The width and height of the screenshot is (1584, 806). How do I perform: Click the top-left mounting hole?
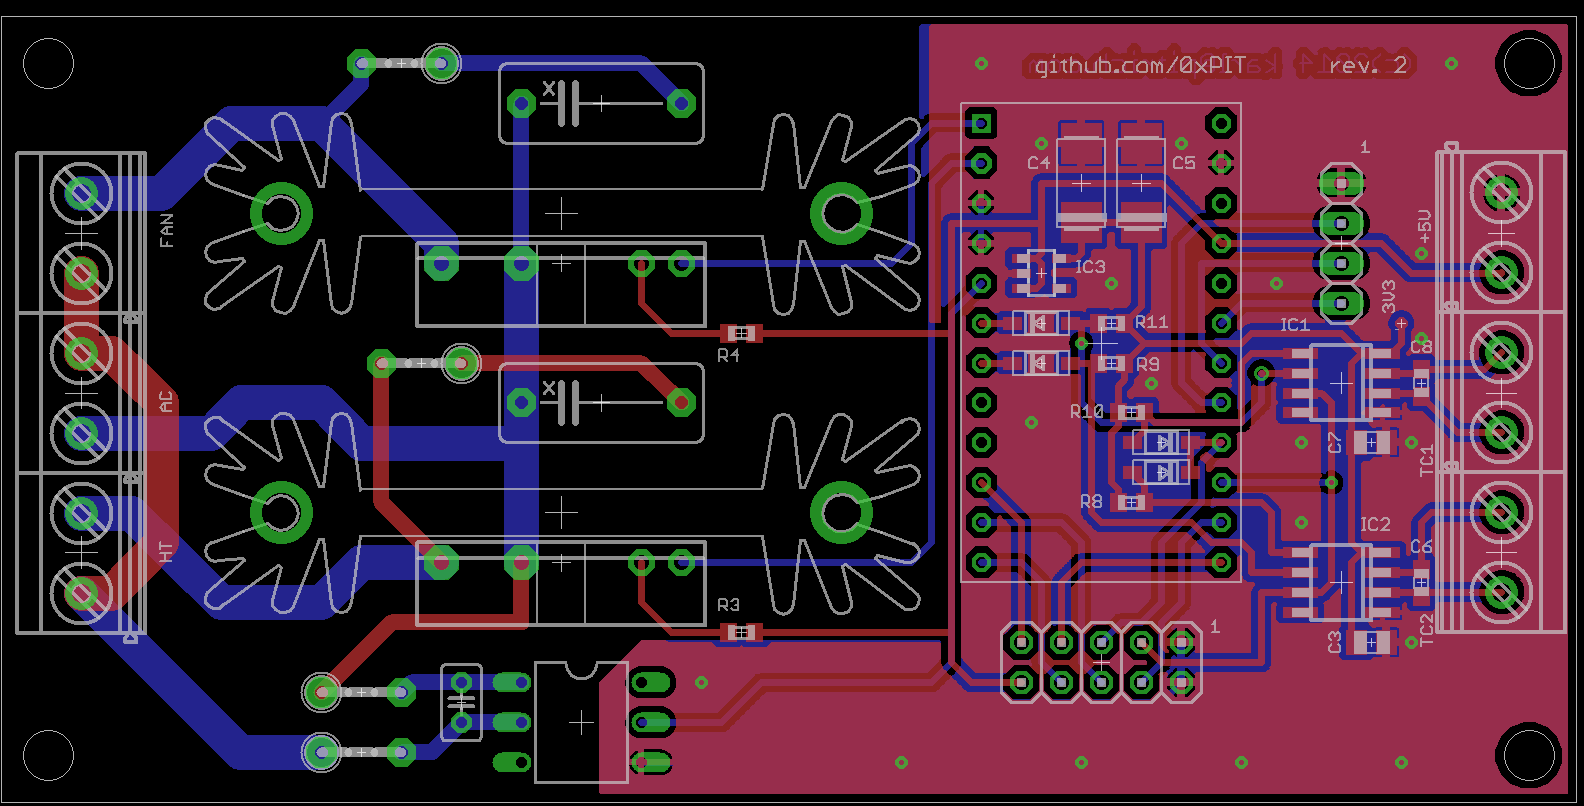click(48, 63)
